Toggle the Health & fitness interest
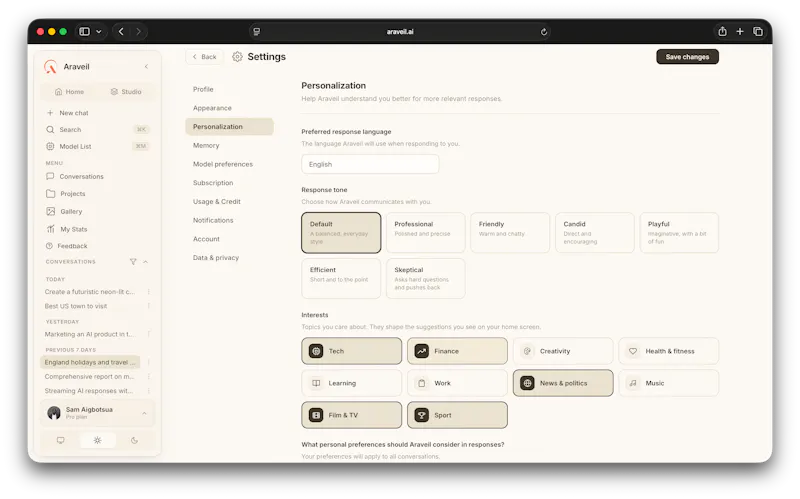Image resolution: width=800 pixels, height=499 pixels. pos(668,351)
